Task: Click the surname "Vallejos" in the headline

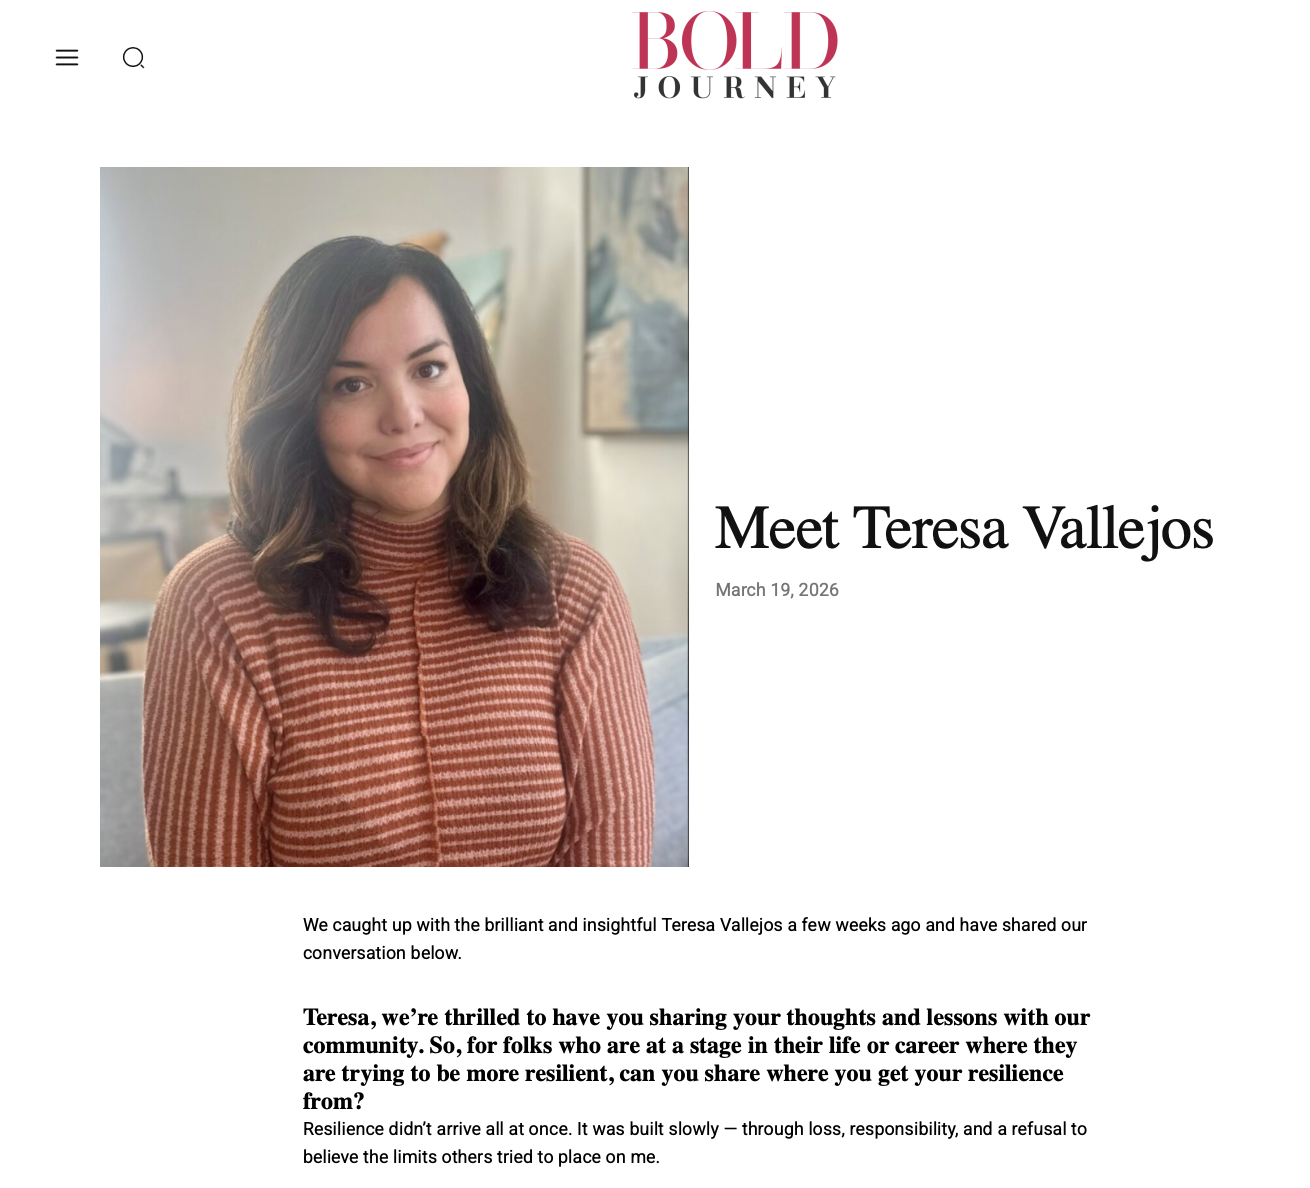Action: pyautogui.click(x=1118, y=529)
